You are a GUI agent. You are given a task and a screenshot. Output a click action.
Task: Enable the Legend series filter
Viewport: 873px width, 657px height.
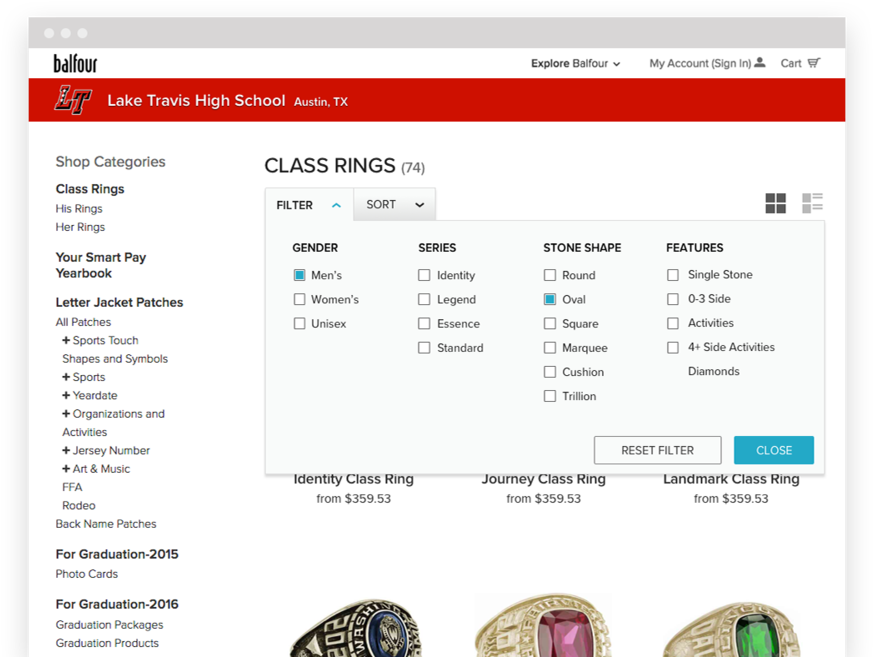pyautogui.click(x=424, y=300)
